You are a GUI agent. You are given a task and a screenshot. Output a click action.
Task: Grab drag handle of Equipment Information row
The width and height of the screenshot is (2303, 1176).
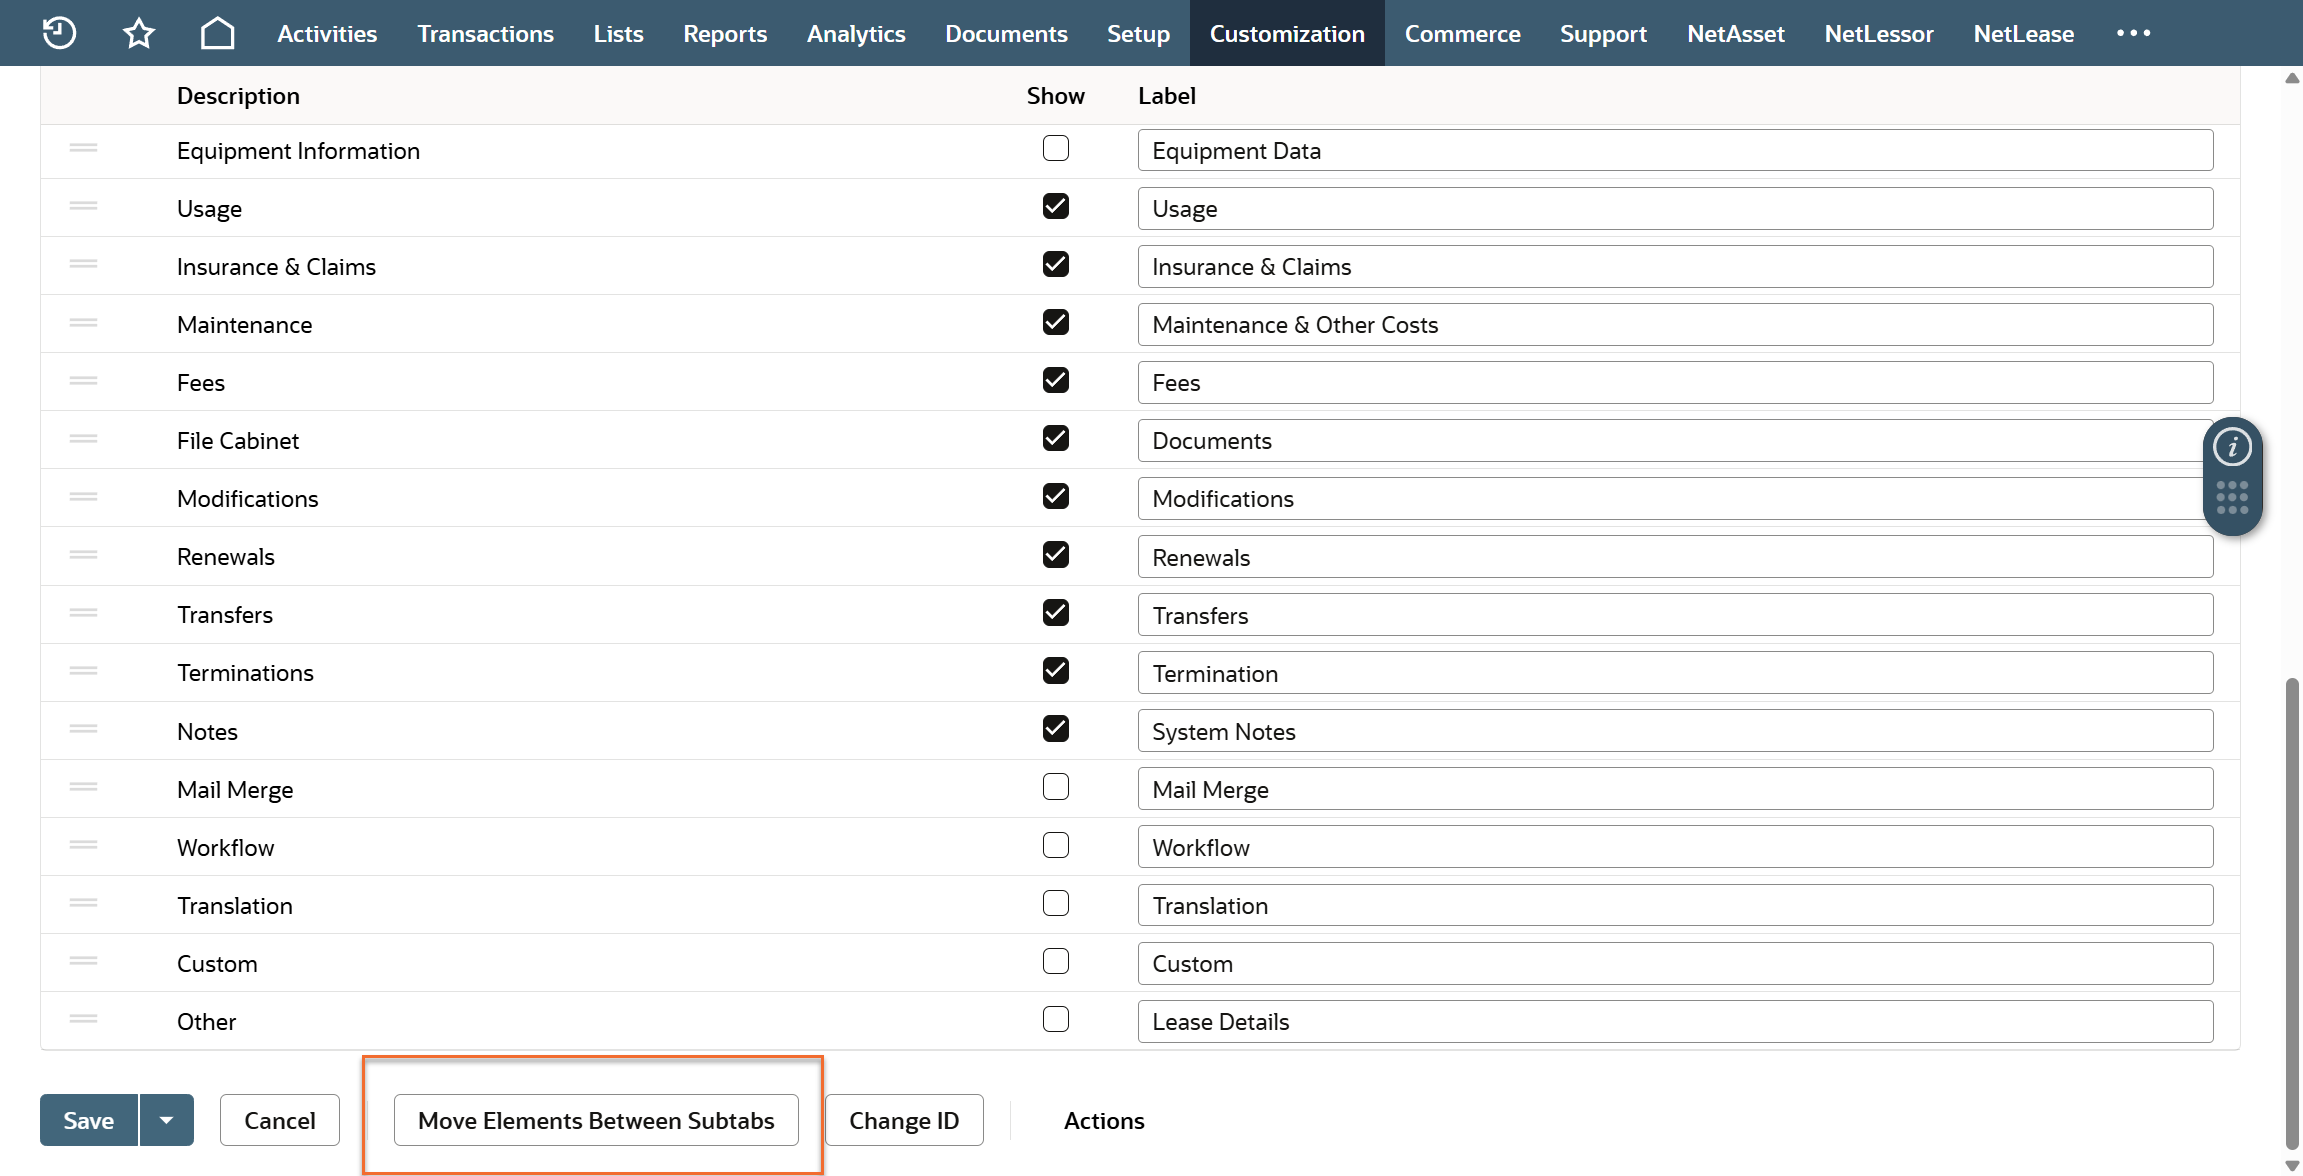point(84,149)
